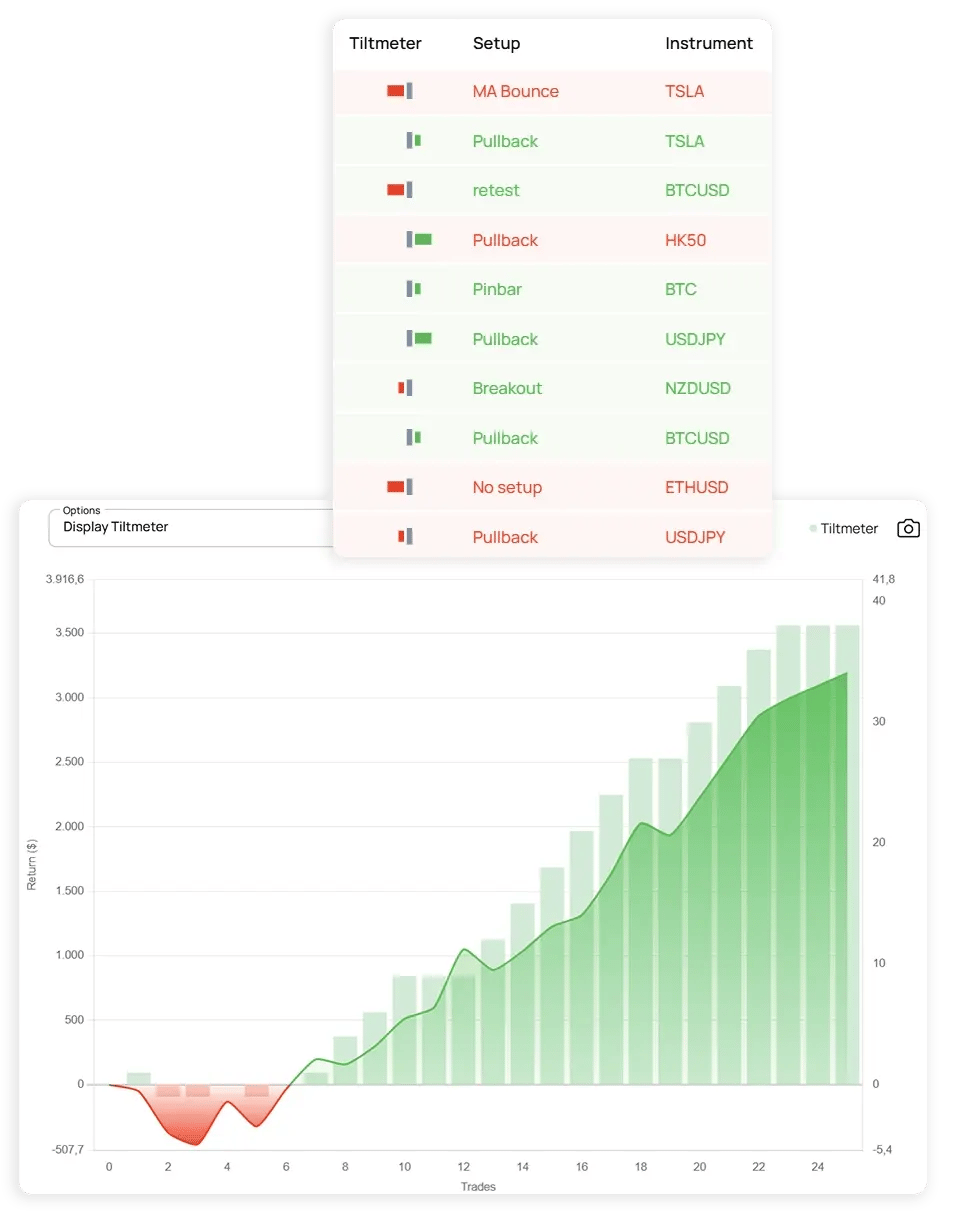The width and height of the screenshot is (957, 1227).
Task: Click the tiltmeter icon in No setup row
Action: point(399,487)
